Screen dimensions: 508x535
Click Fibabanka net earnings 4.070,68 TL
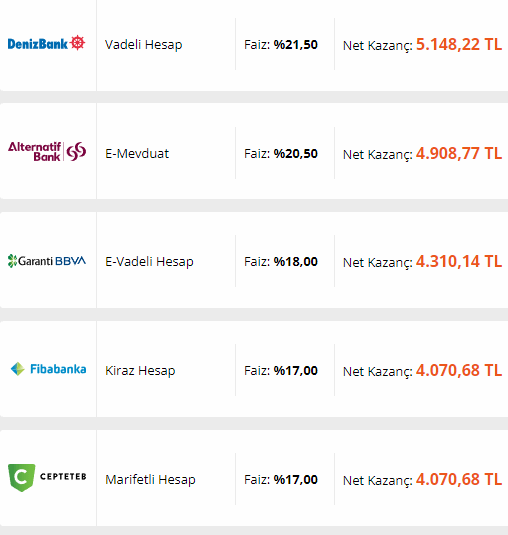point(459,371)
